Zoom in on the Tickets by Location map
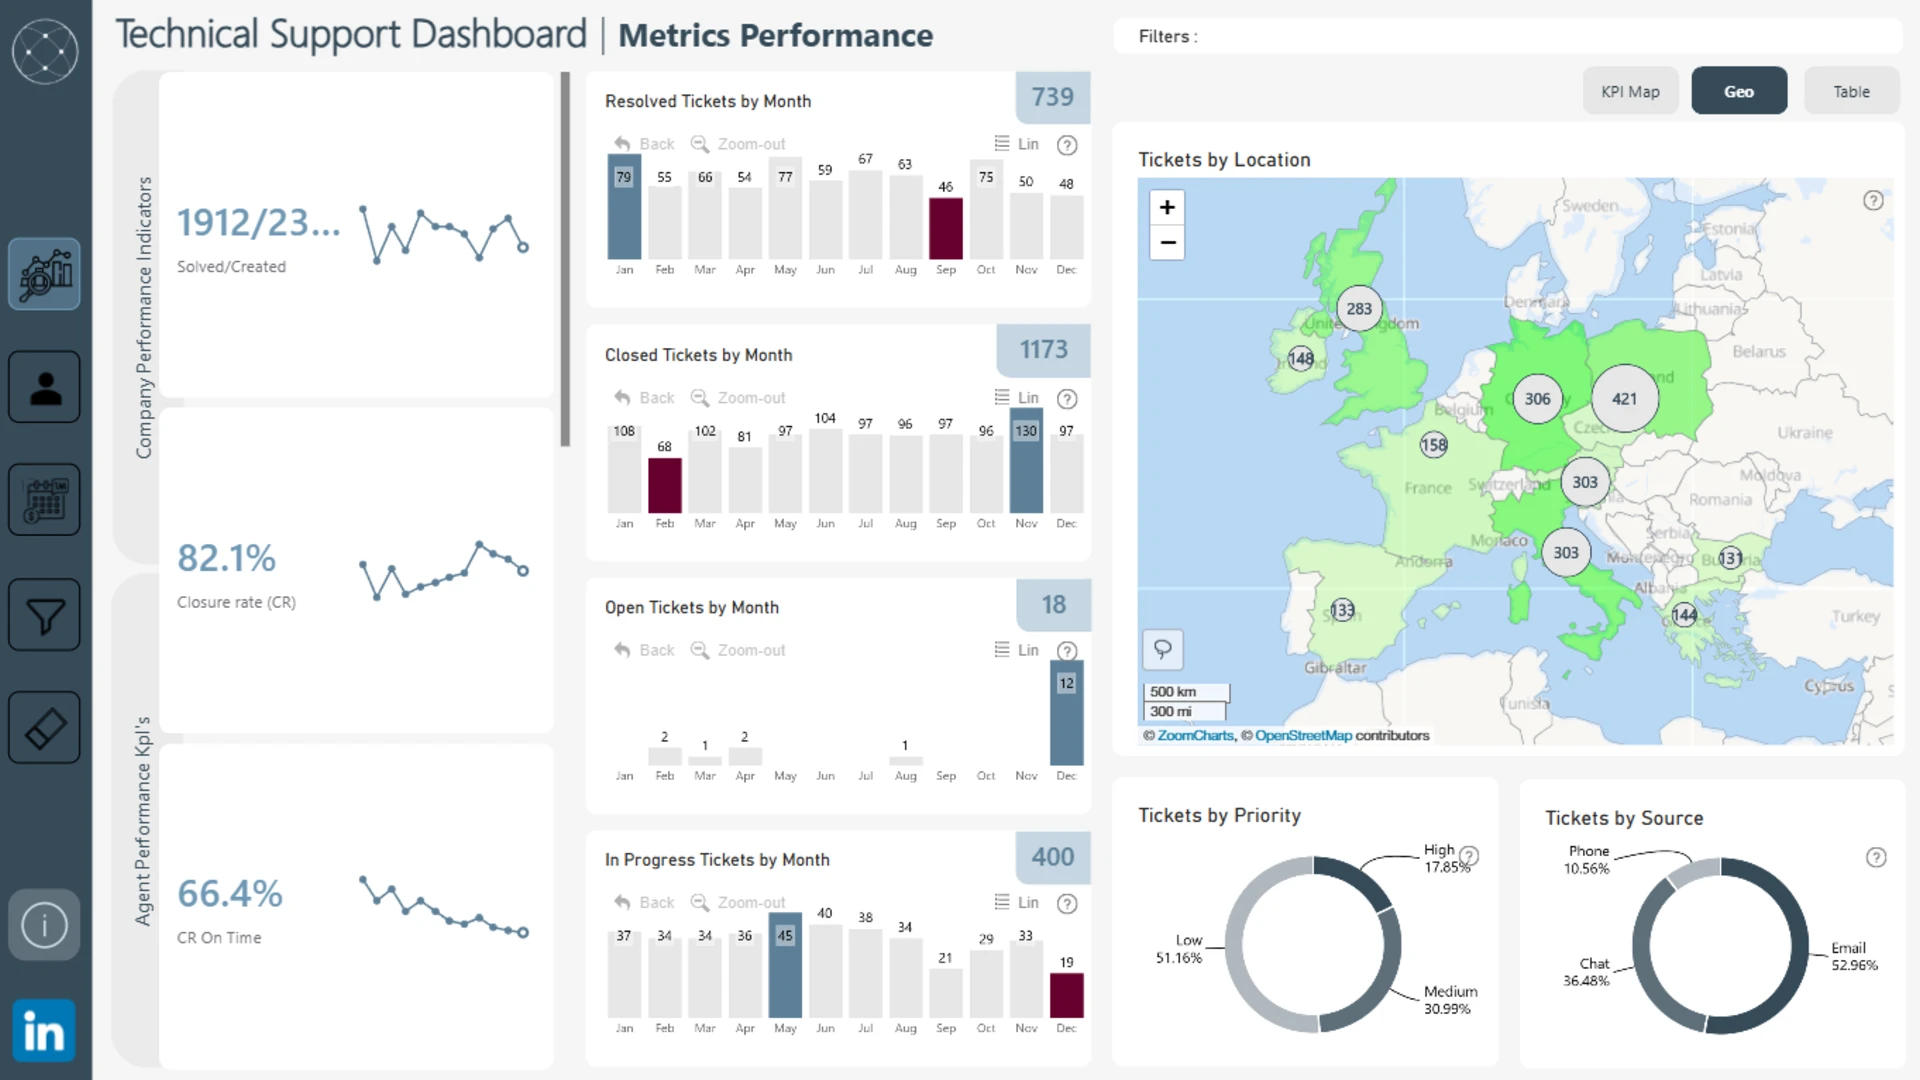Screen dimensions: 1920x1080 click(x=1167, y=207)
